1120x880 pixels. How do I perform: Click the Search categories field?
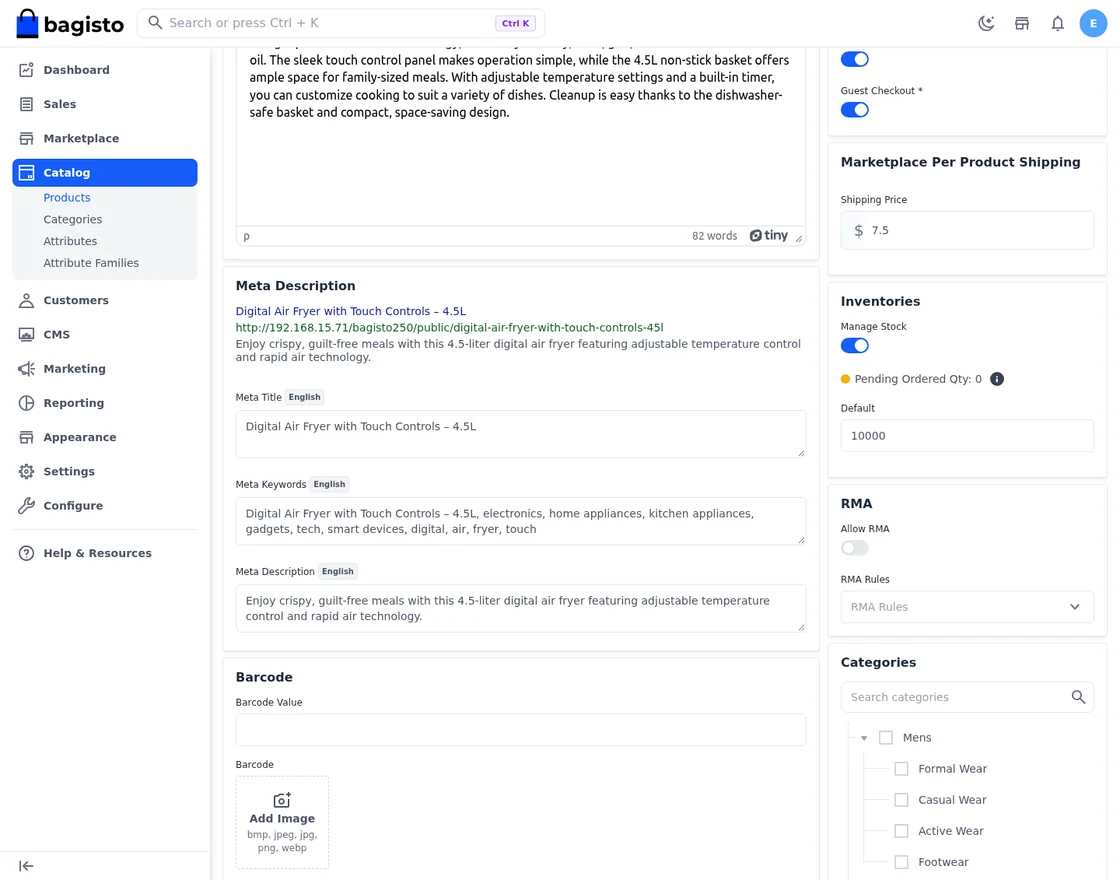click(x=966, y=697)
